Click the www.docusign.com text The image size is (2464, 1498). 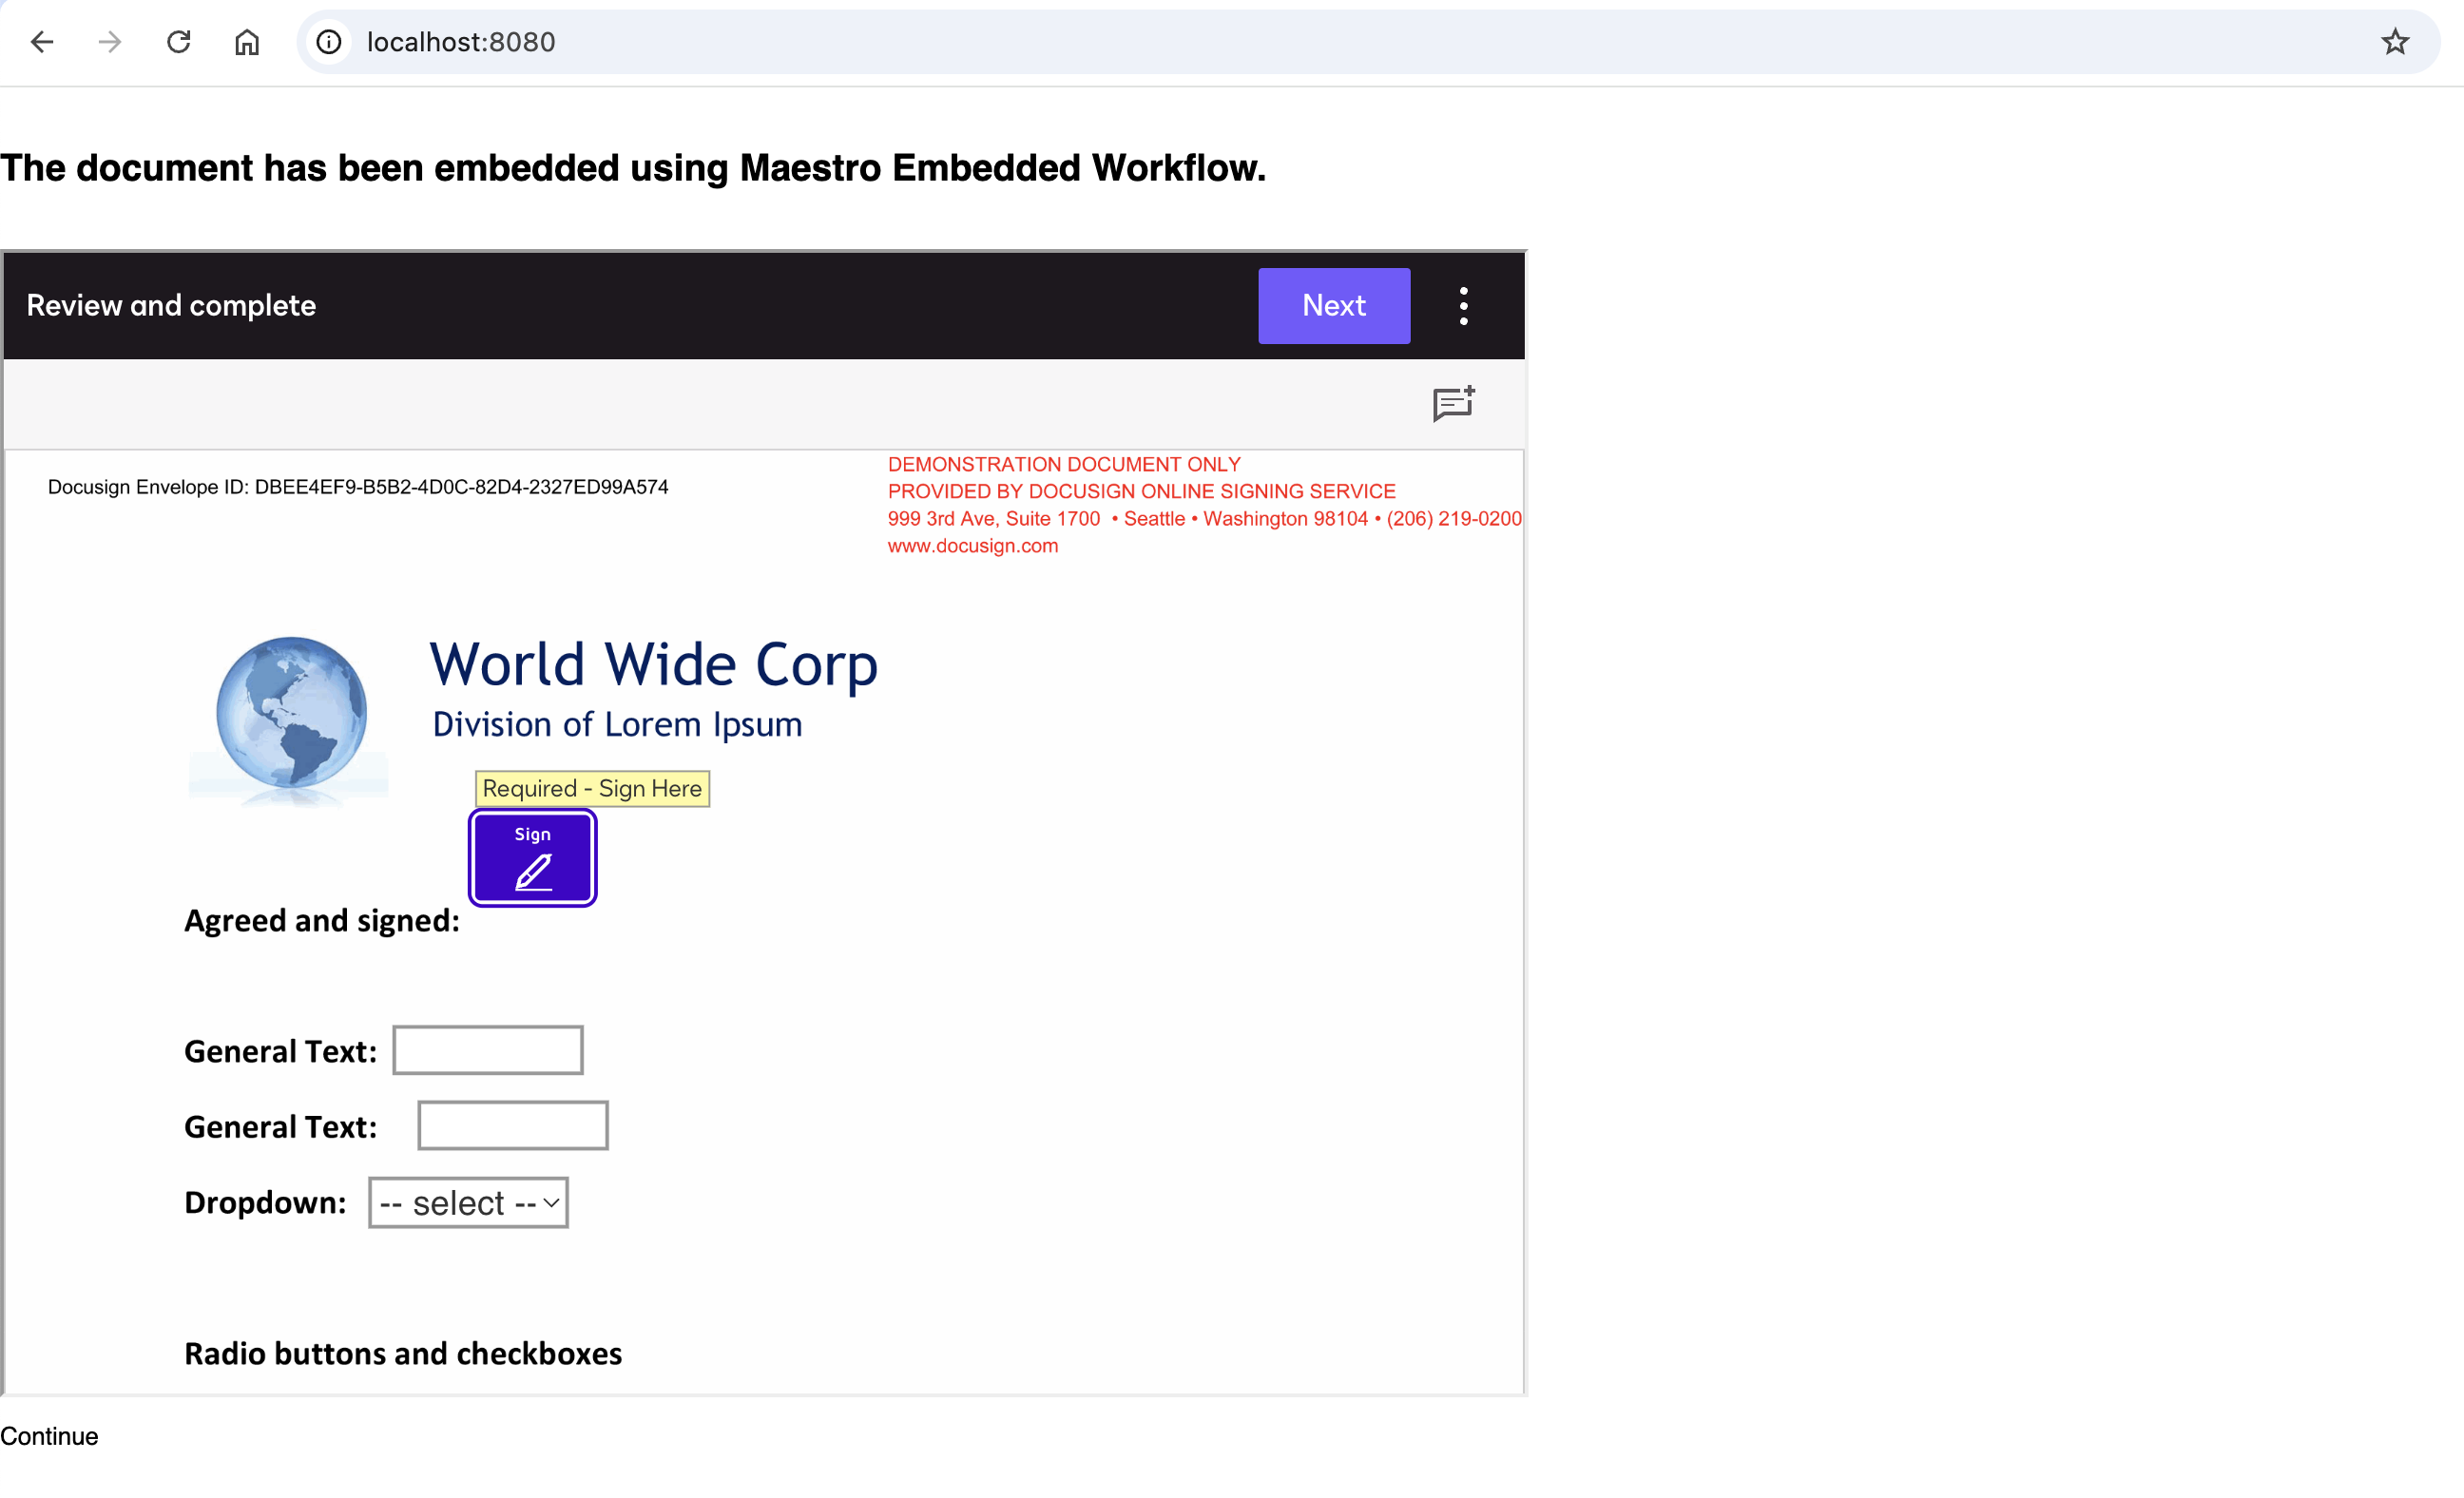pyautogui.click(x=973, y=546)
